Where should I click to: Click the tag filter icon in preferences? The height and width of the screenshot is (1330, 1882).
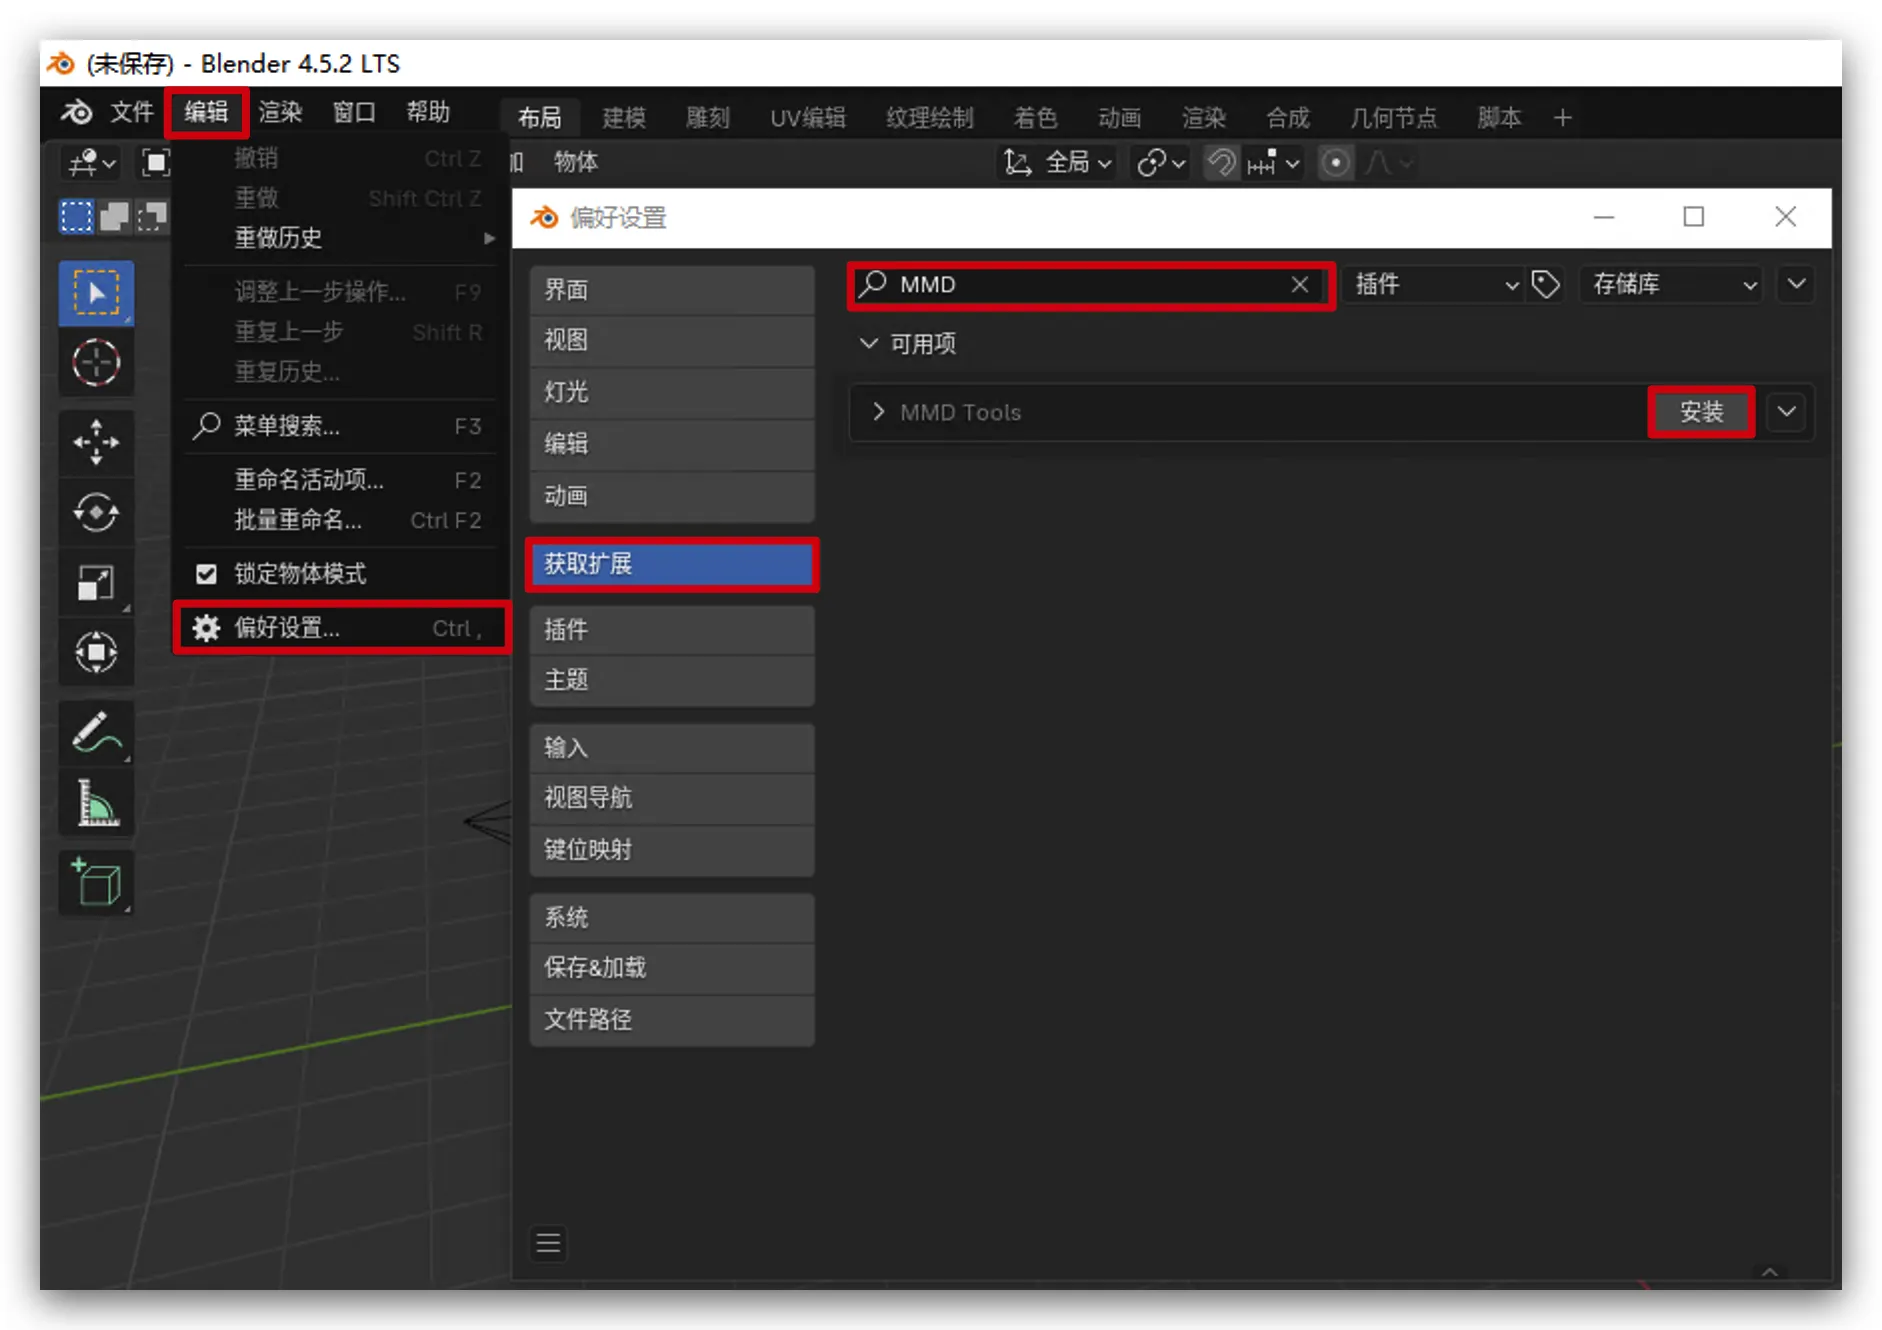pos(1546,285)
